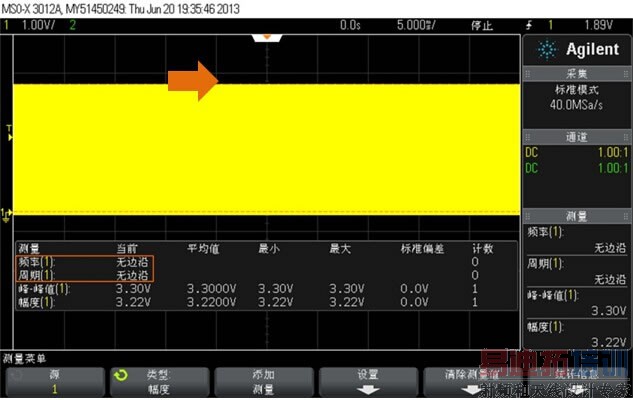Click the 5.000 ms/ timebase readout
Screen dimensions: 633x400
tap(416, 25)
